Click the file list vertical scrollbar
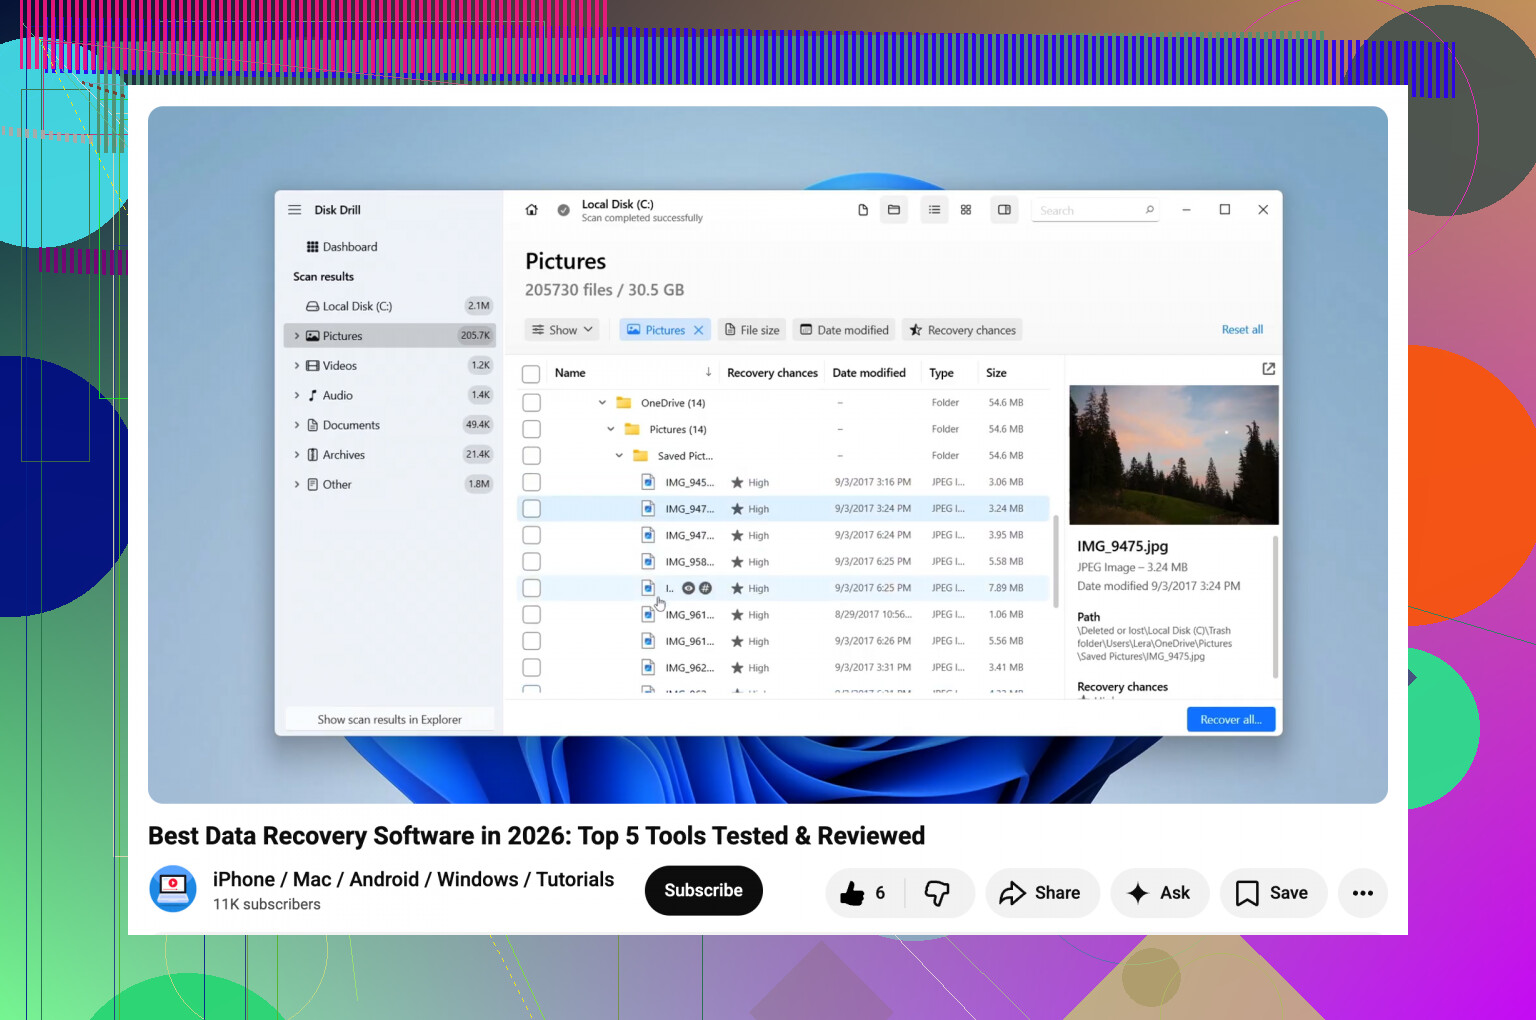 click(1056, 560)
